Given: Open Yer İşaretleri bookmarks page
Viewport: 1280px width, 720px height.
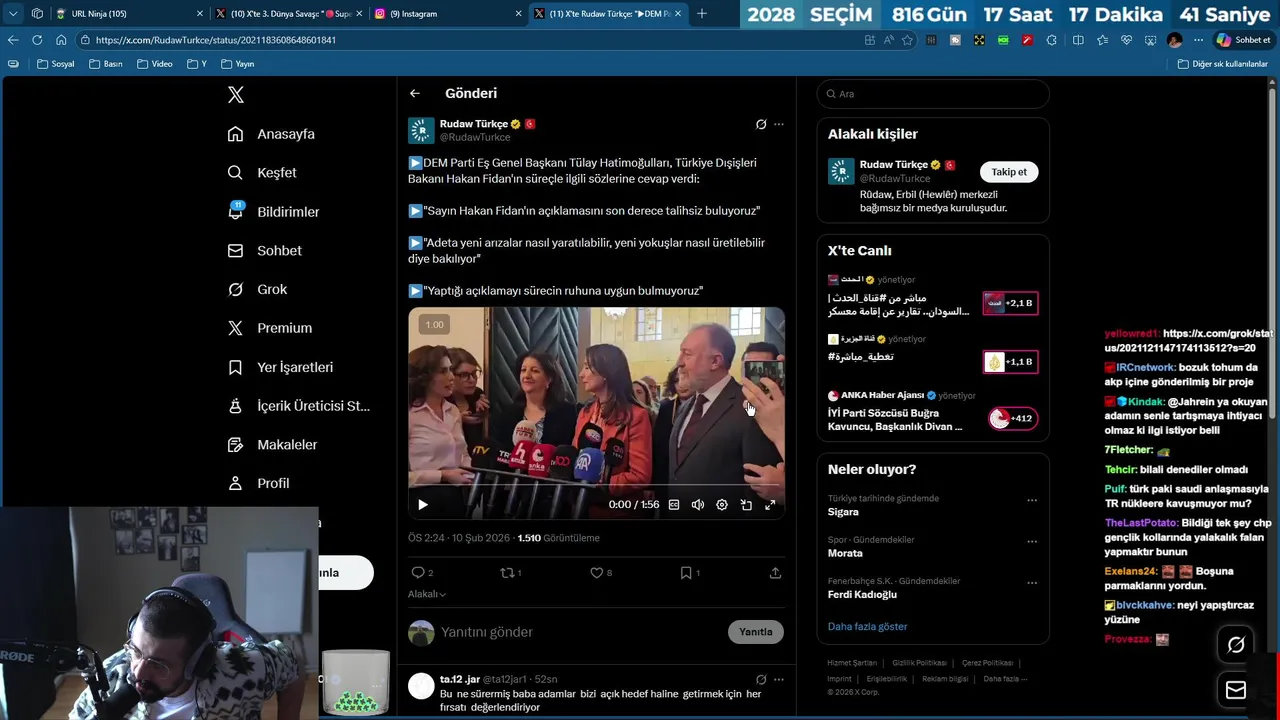Looking at the screenshot, I should [x=280, y=367].
